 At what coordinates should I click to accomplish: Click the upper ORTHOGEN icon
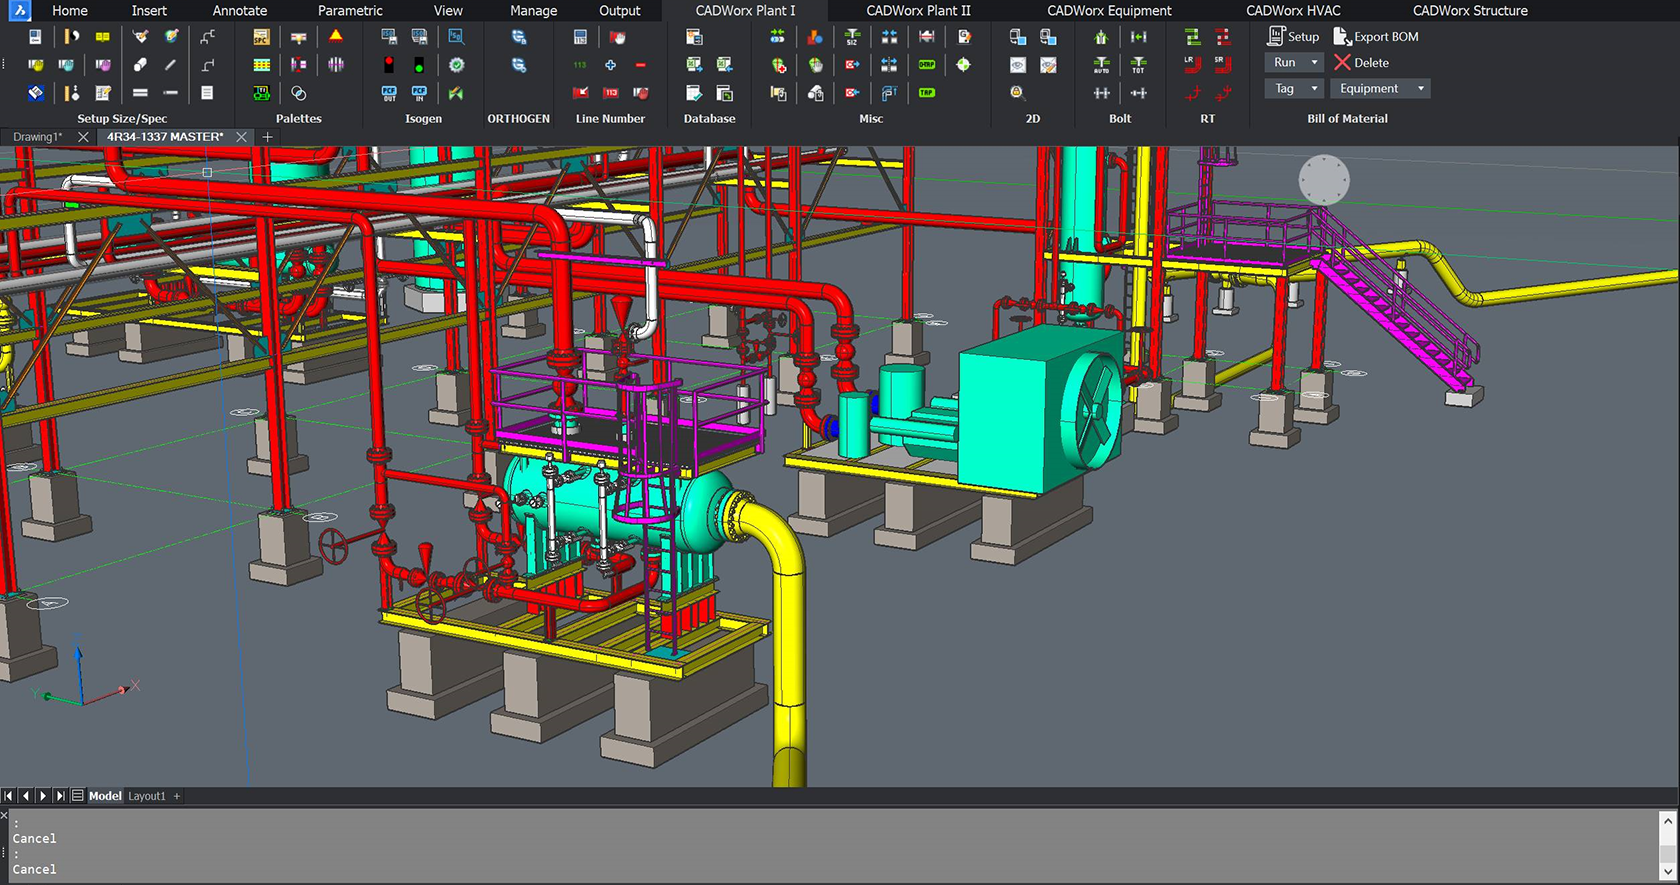(x=519, y=37)
